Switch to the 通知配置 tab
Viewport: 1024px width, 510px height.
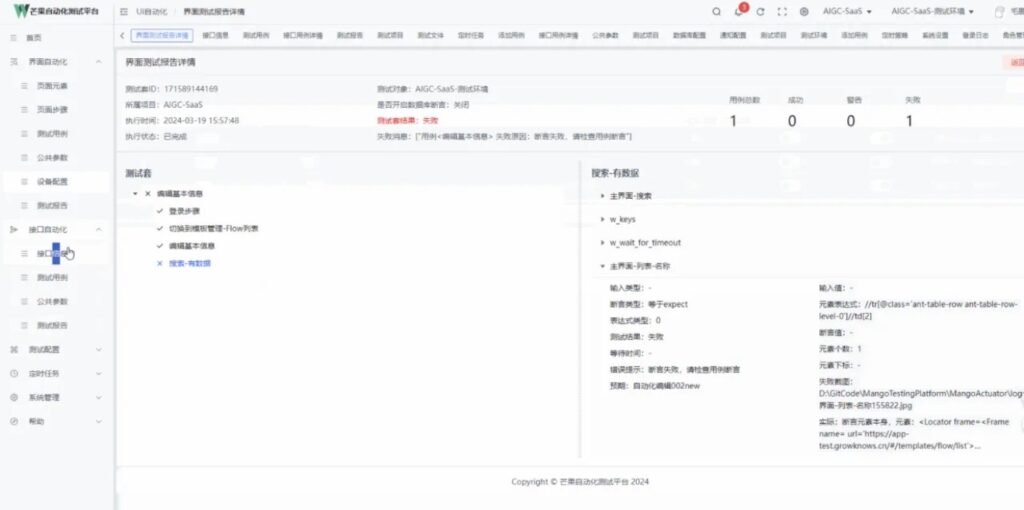pos(733,35)
